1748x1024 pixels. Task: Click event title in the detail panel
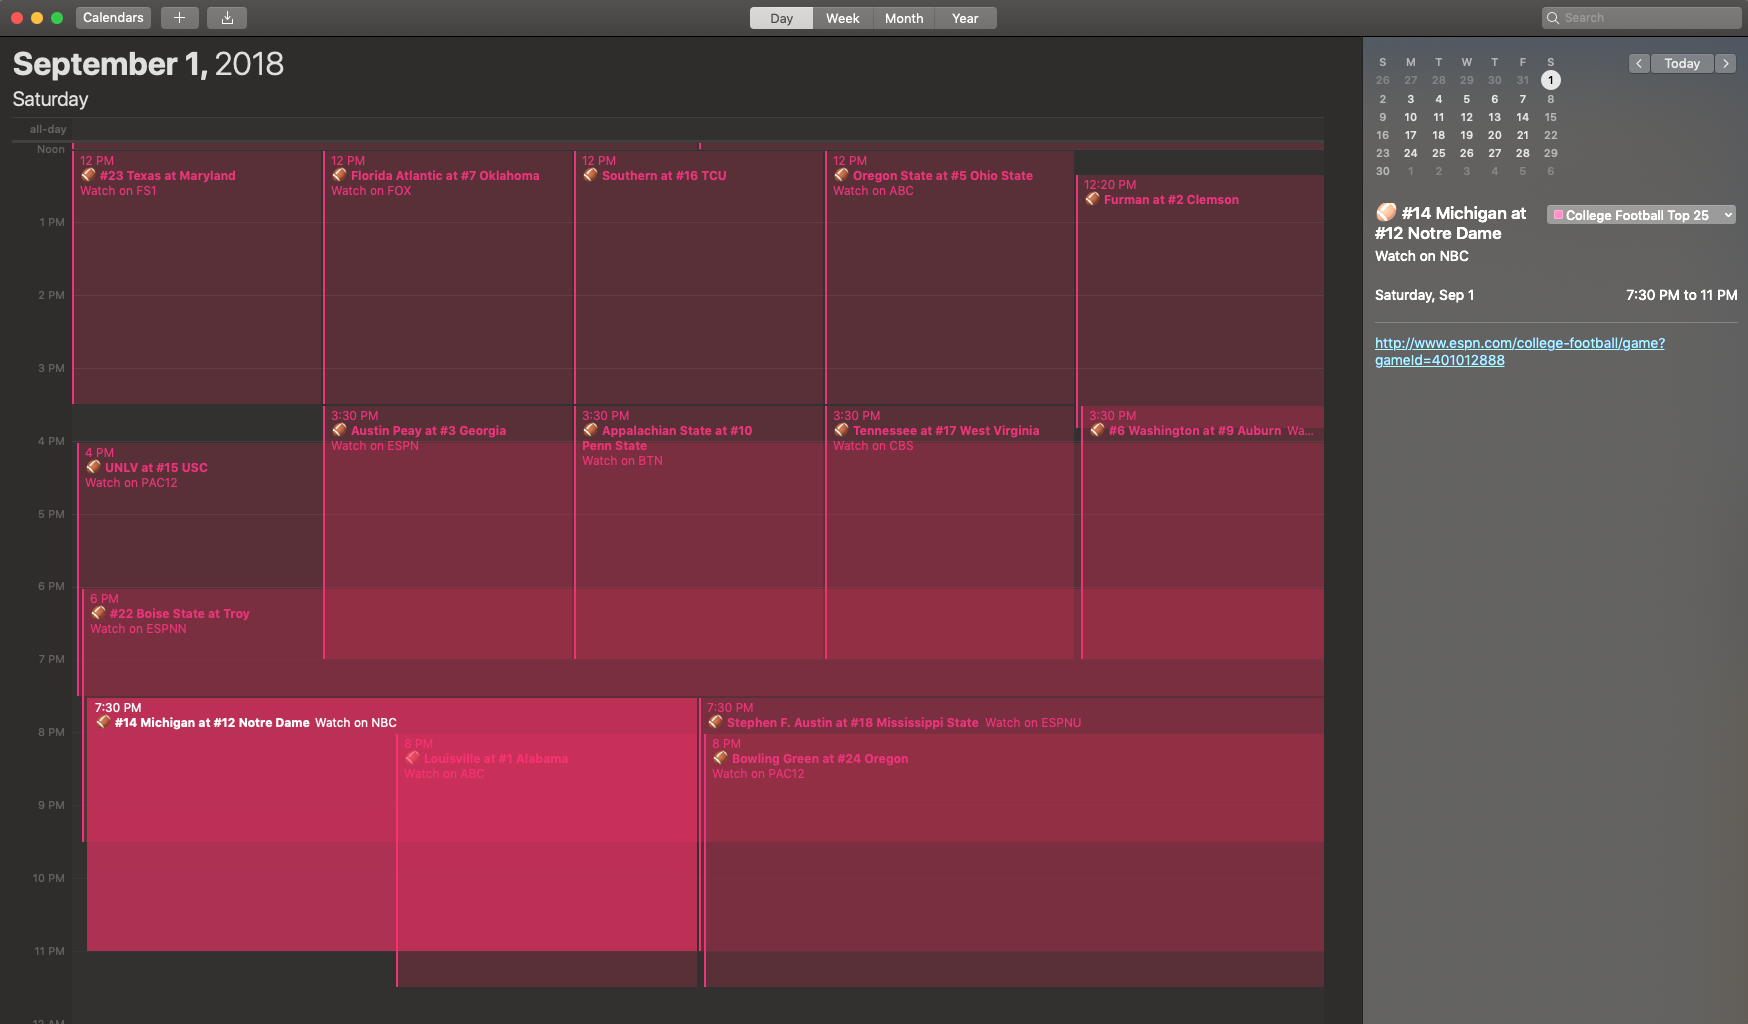[1451, 223]
